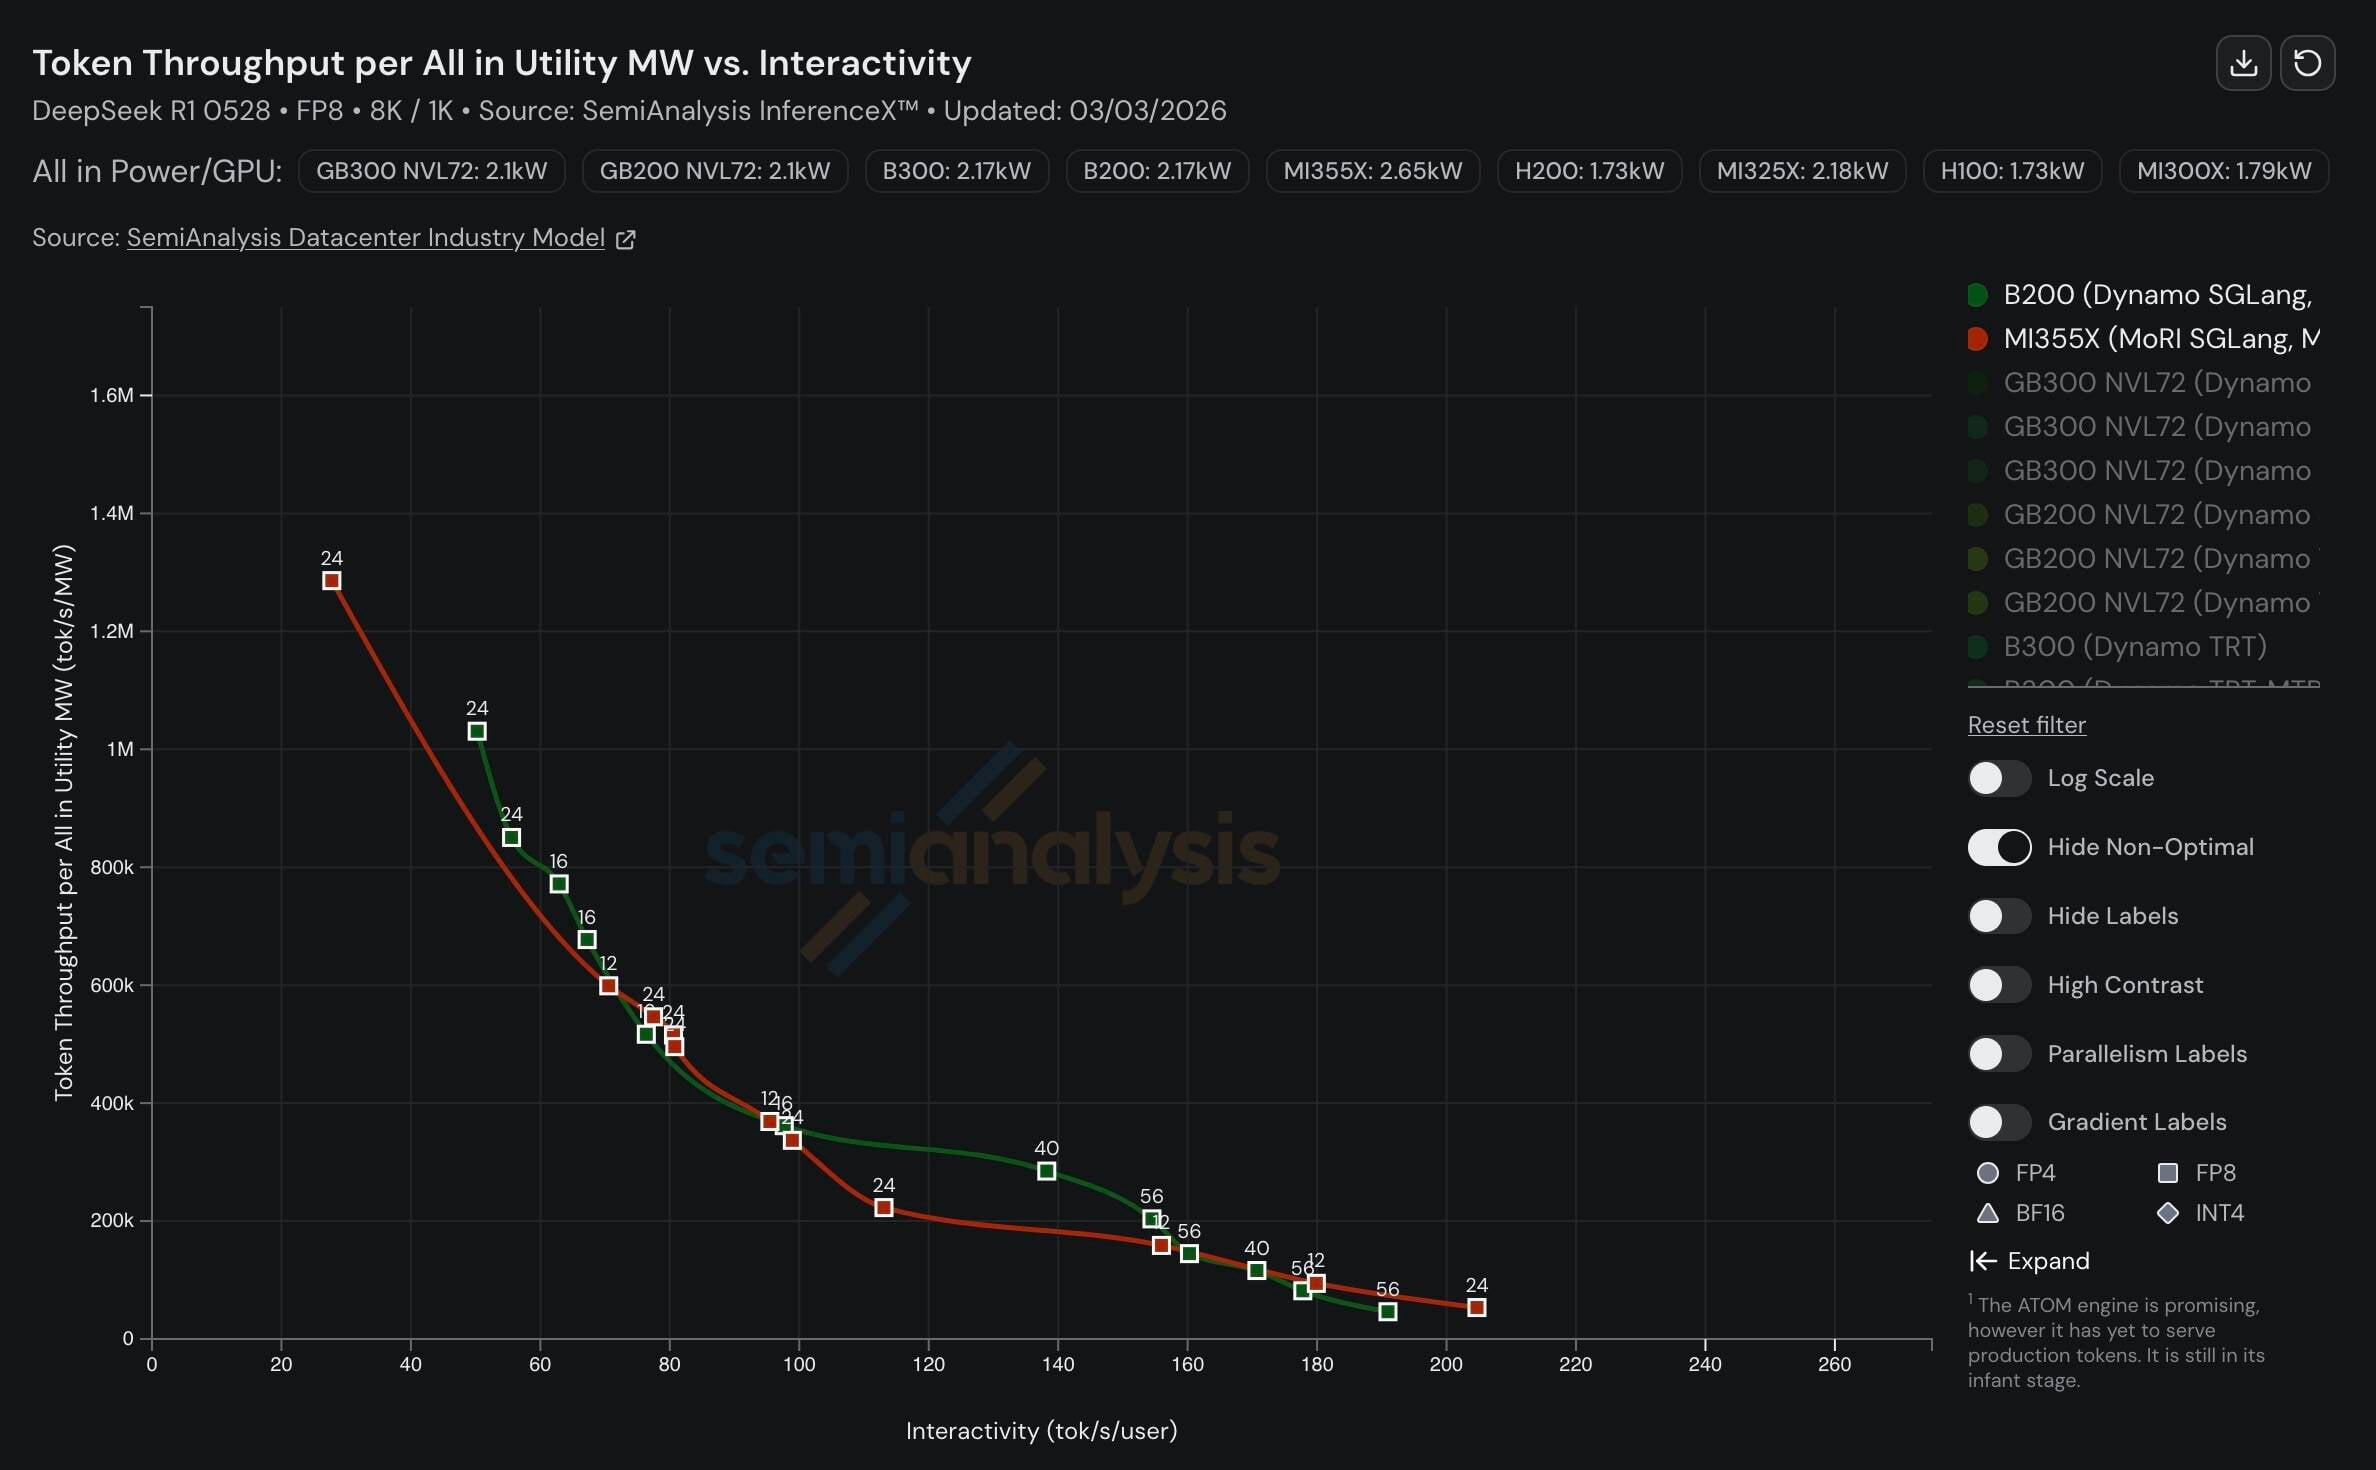Click the FP4 circle legend icon
Screen dimensions: 2376x1470
click(1988, 1173)
